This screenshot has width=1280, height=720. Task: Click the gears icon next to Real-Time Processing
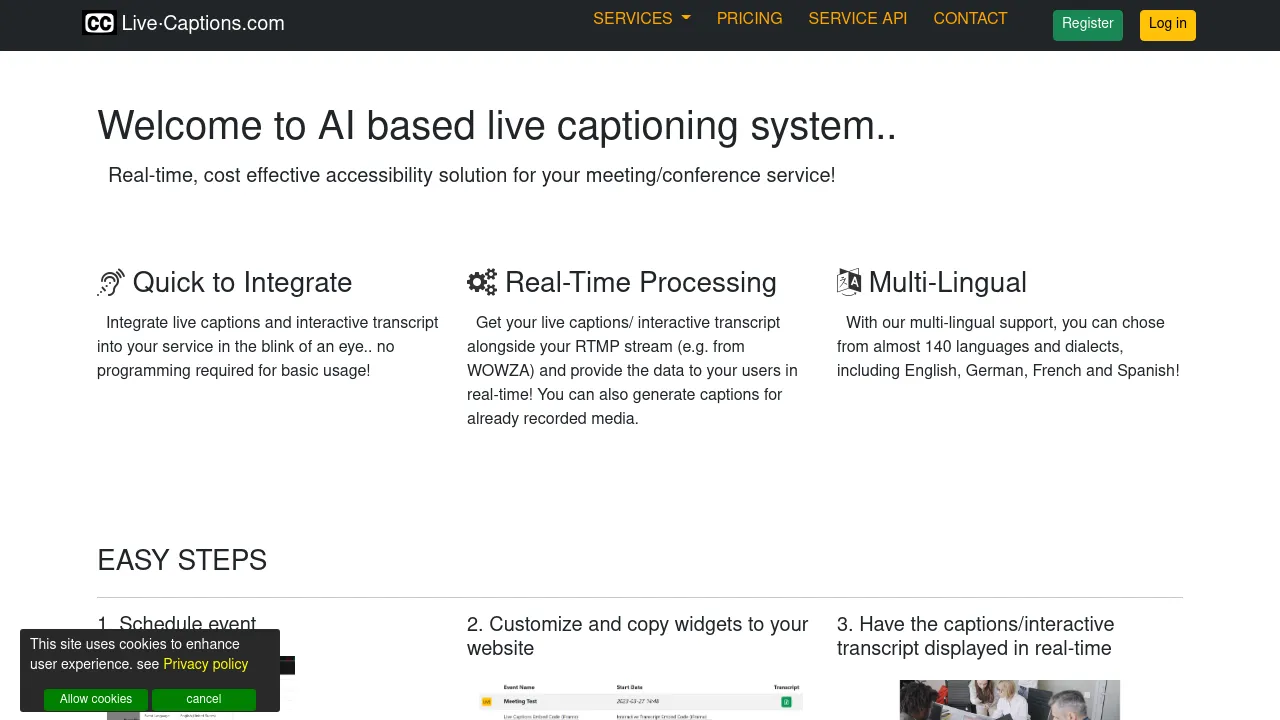[481, 282]
